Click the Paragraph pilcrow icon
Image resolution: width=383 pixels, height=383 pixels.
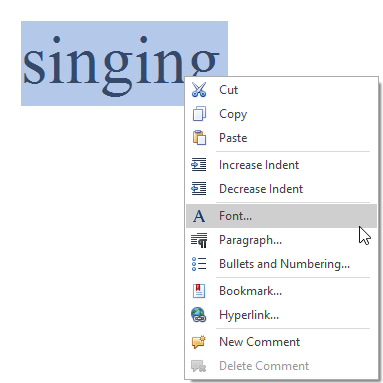click(199, 240)
